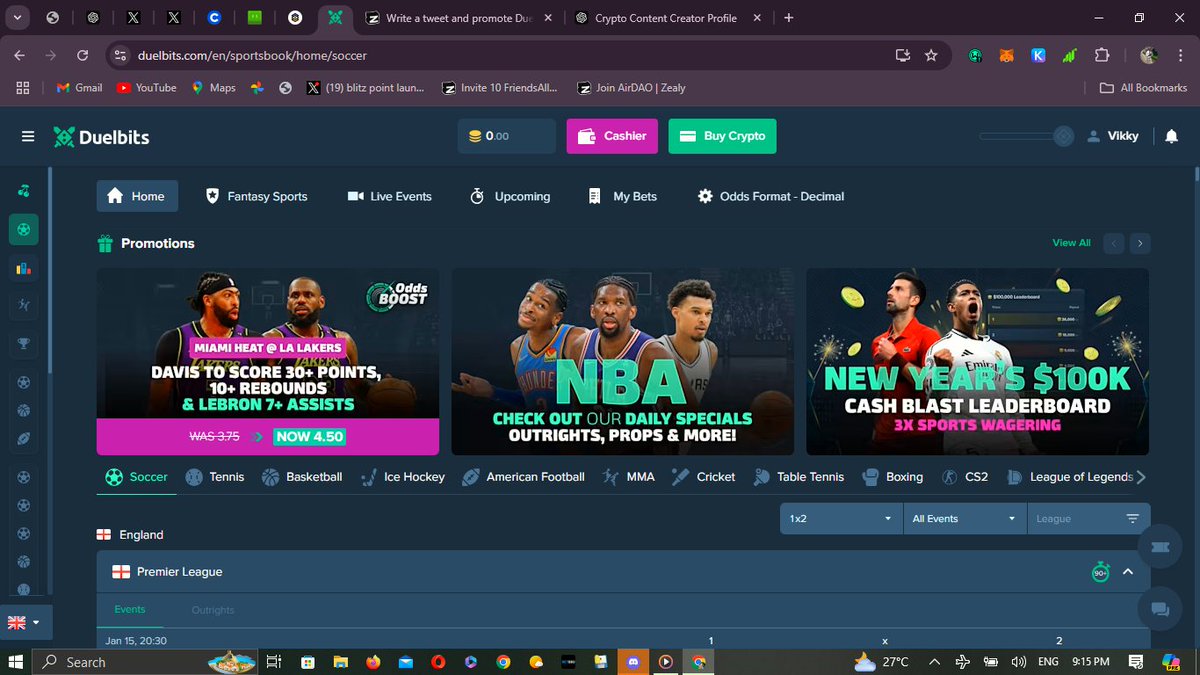The width and height of the screenshot is (1200, 675).
Task: Select the Basketball sport tab
Action: tap(302, 477)
